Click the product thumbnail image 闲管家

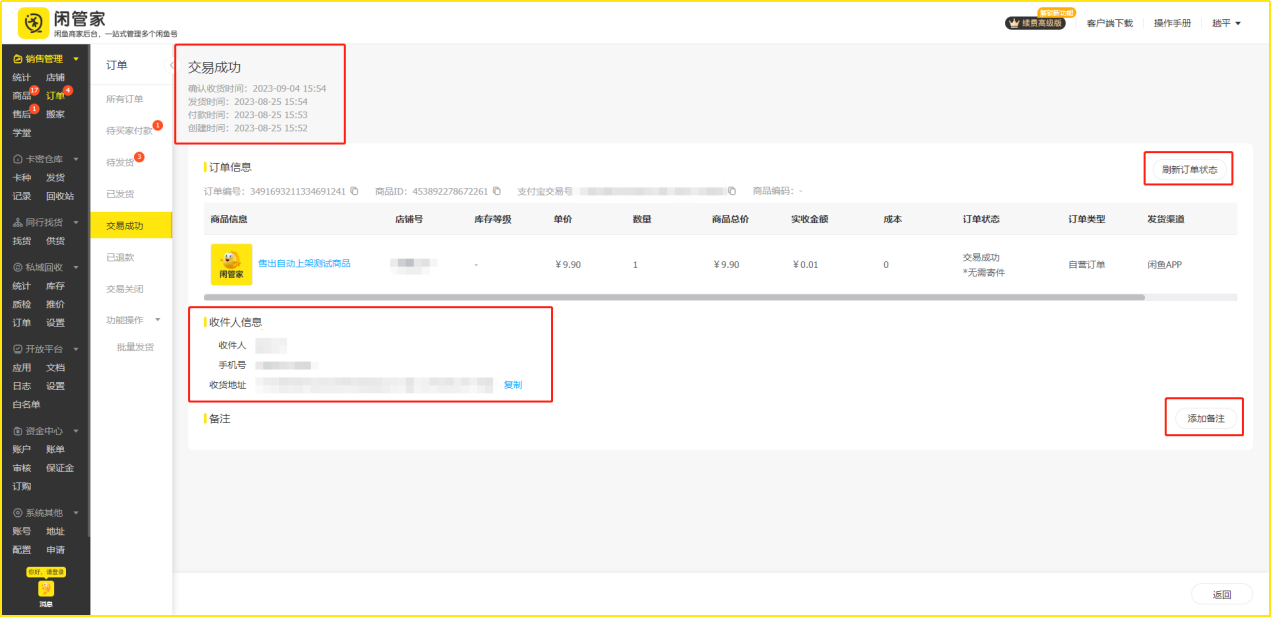coord(231,264)
